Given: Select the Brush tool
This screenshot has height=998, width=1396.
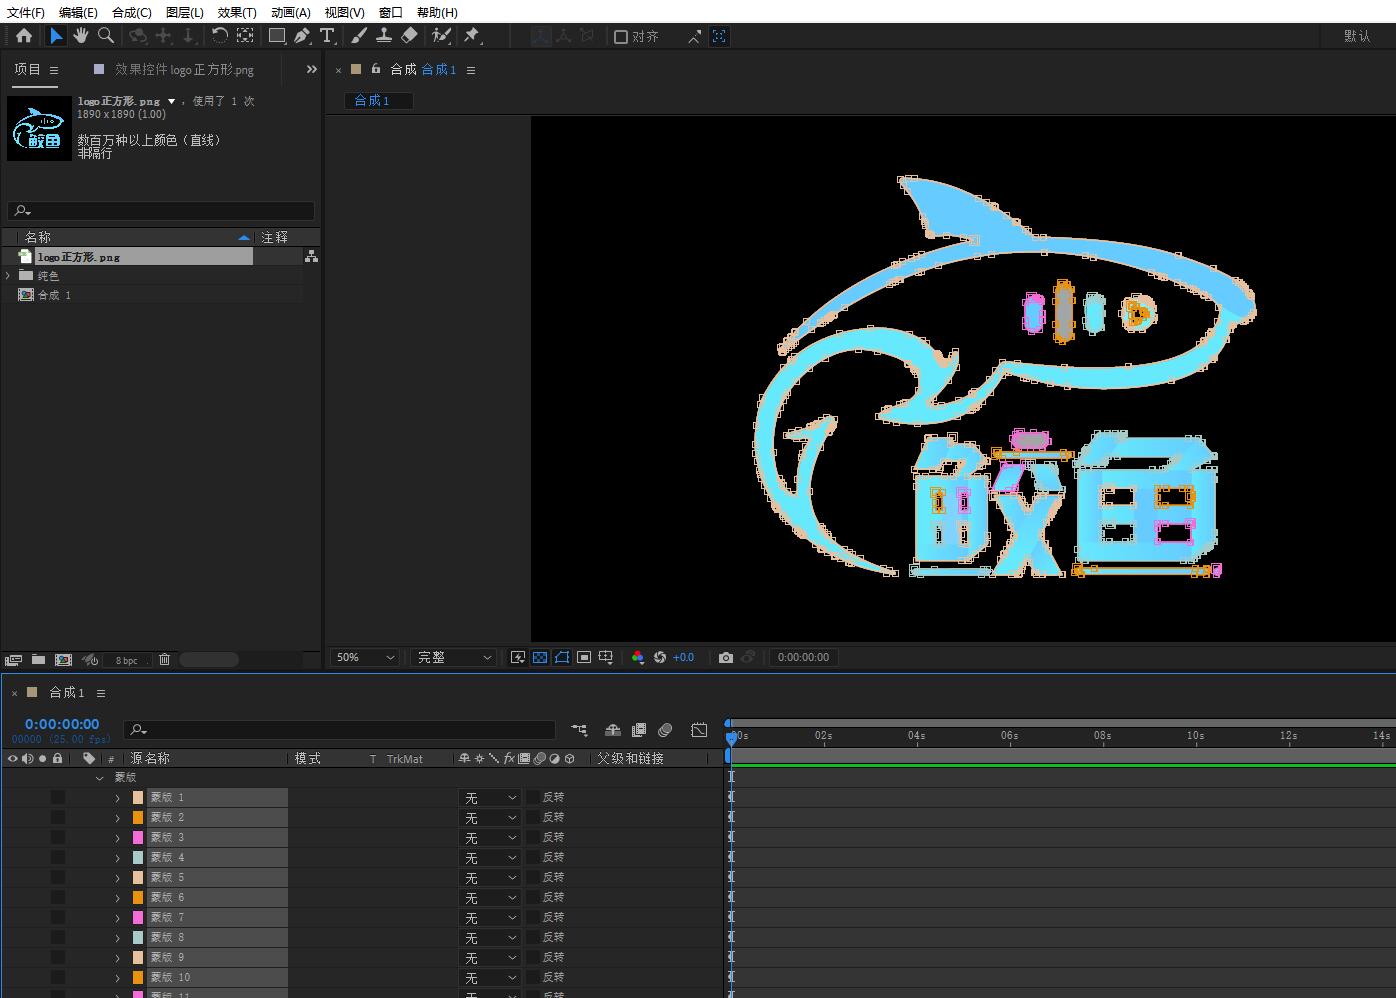Looking at the screenshot, I should [x=359, y=36].
